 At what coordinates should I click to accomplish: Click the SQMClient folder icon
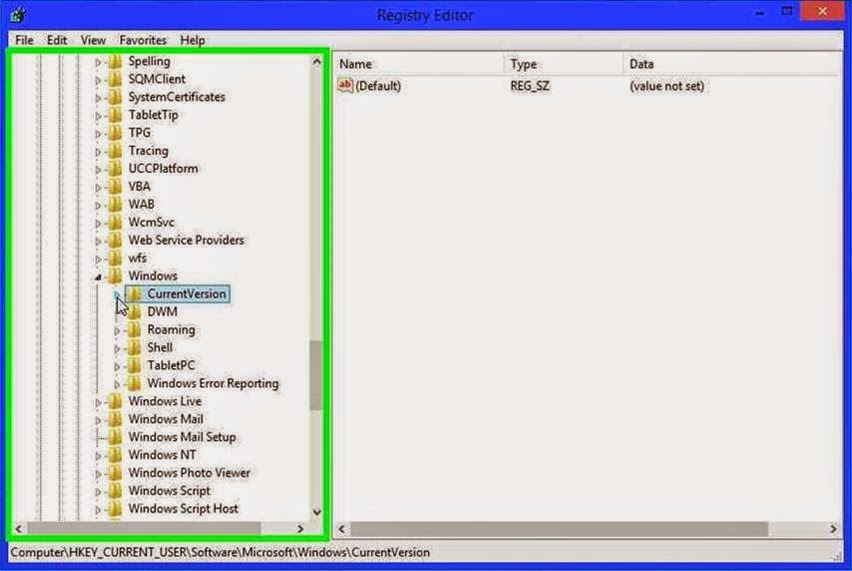115,79
